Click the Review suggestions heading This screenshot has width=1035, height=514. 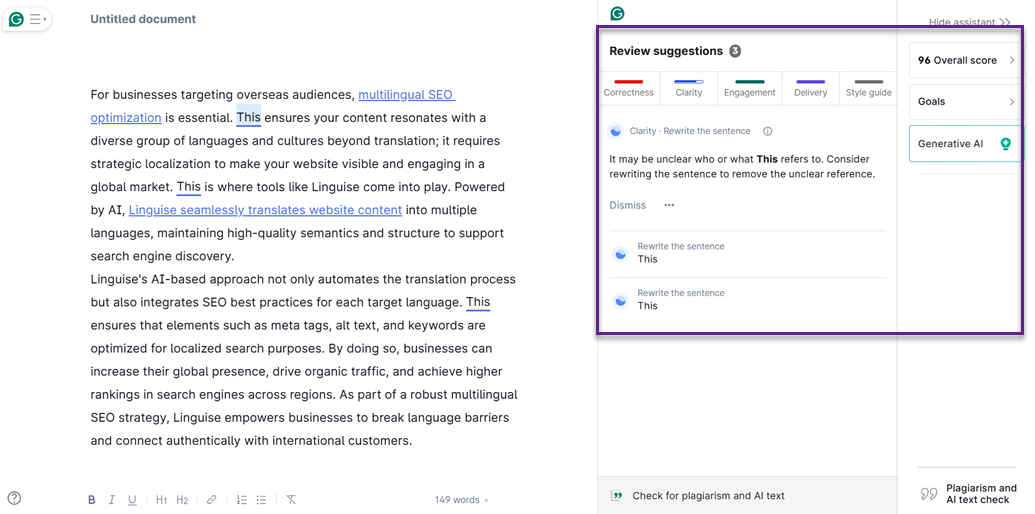666,51
